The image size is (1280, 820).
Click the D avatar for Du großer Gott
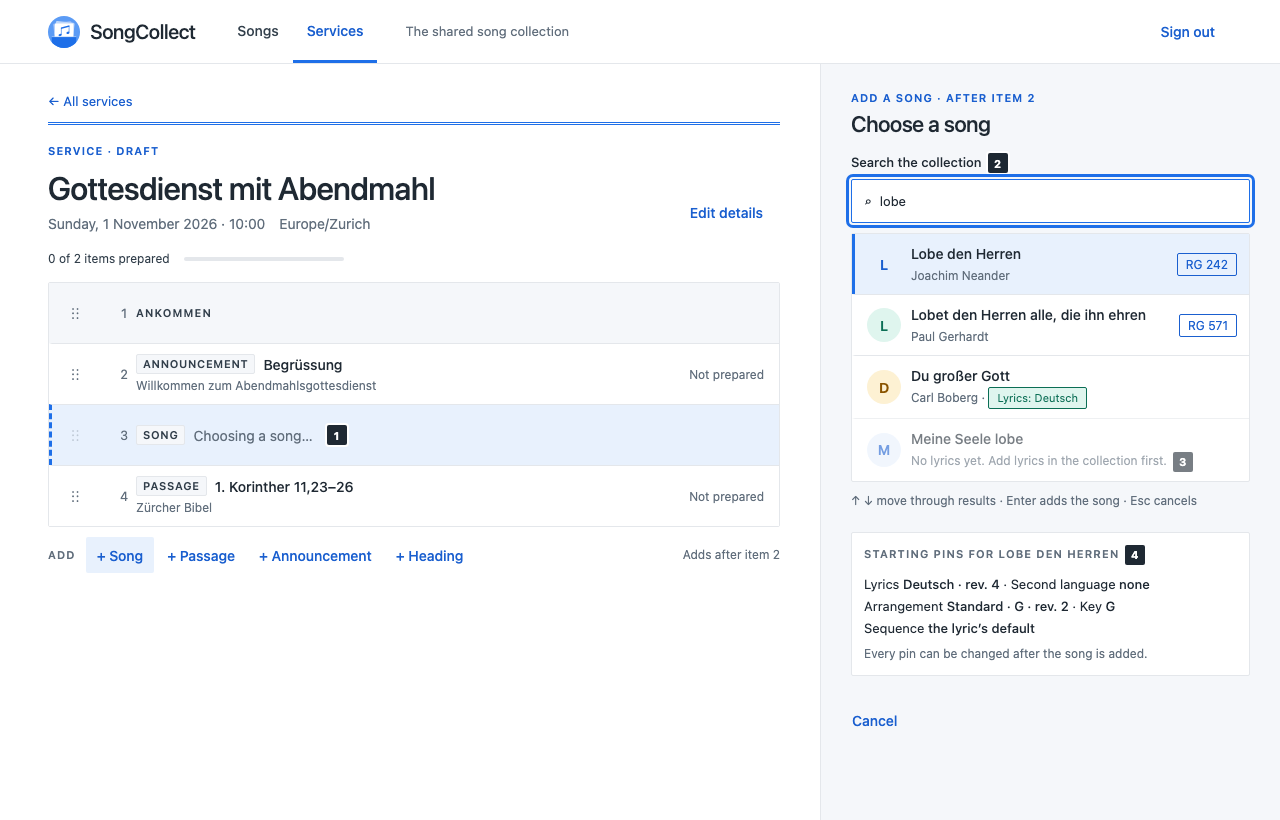pyautogui.click(x=884, y=387)
